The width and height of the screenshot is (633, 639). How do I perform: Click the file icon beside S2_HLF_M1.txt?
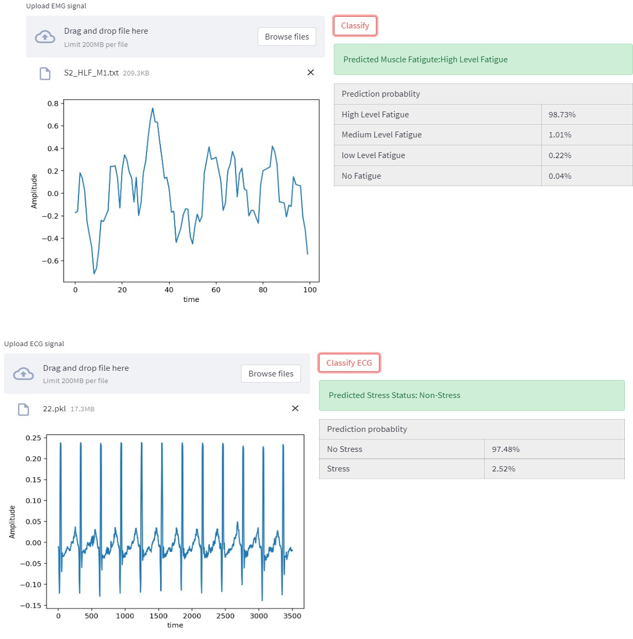[44, 73]
